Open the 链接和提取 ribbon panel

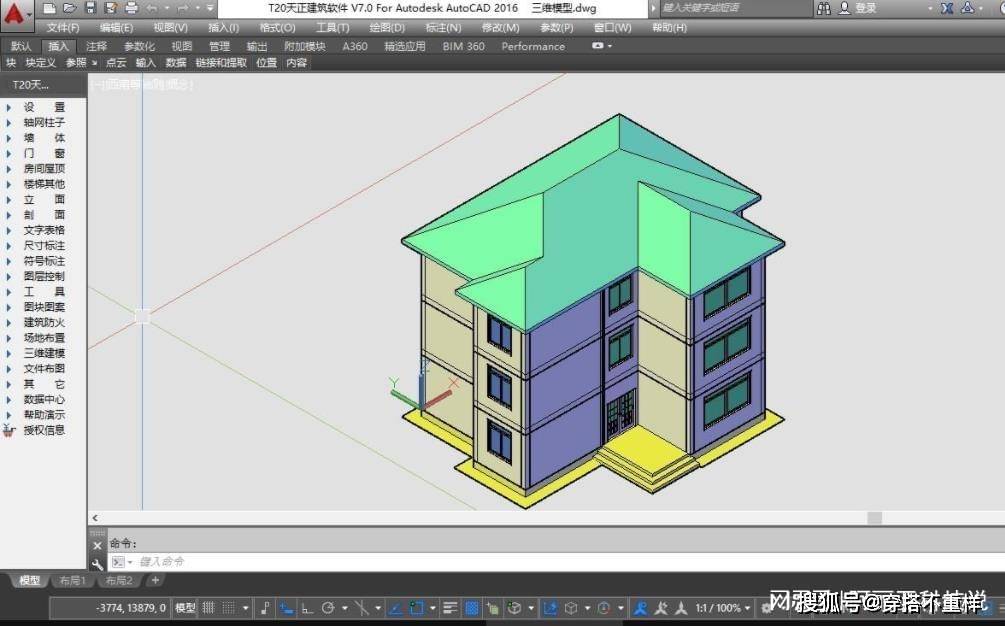pyautogui.click(x=221, y=63)
